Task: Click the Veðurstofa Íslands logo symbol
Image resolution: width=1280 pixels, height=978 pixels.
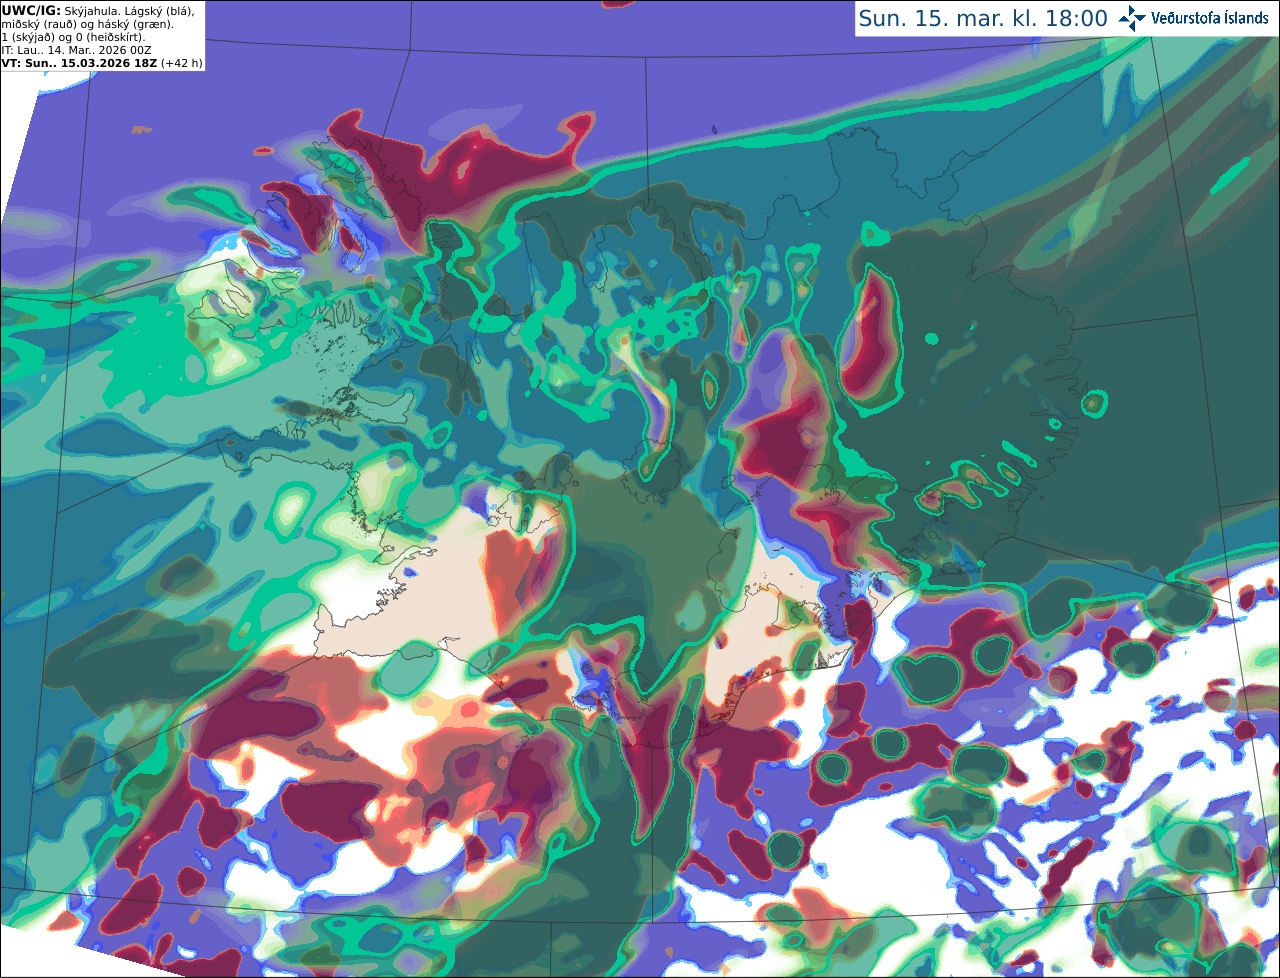Action: point(1132,18)
